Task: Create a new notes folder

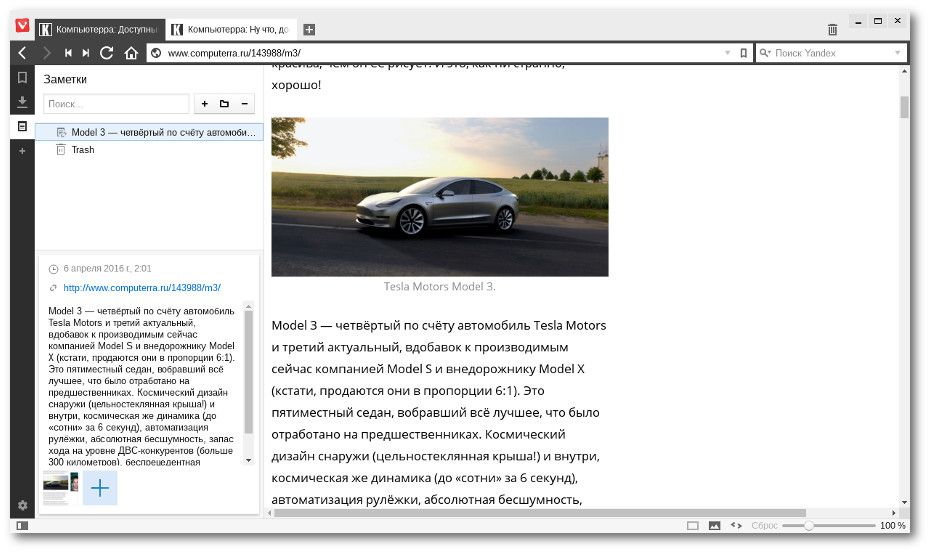Action: pyautogui.click(x=224, y=104)
